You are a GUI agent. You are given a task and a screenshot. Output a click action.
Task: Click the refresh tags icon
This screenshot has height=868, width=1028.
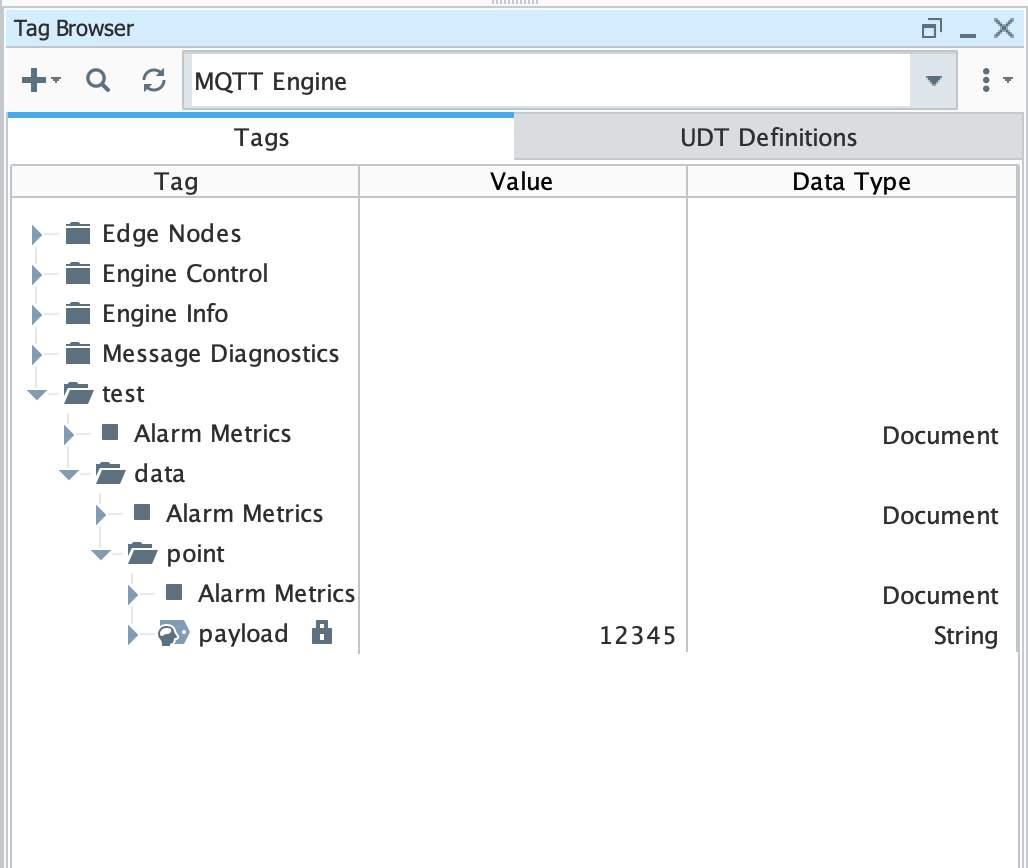tap(153, 81)
